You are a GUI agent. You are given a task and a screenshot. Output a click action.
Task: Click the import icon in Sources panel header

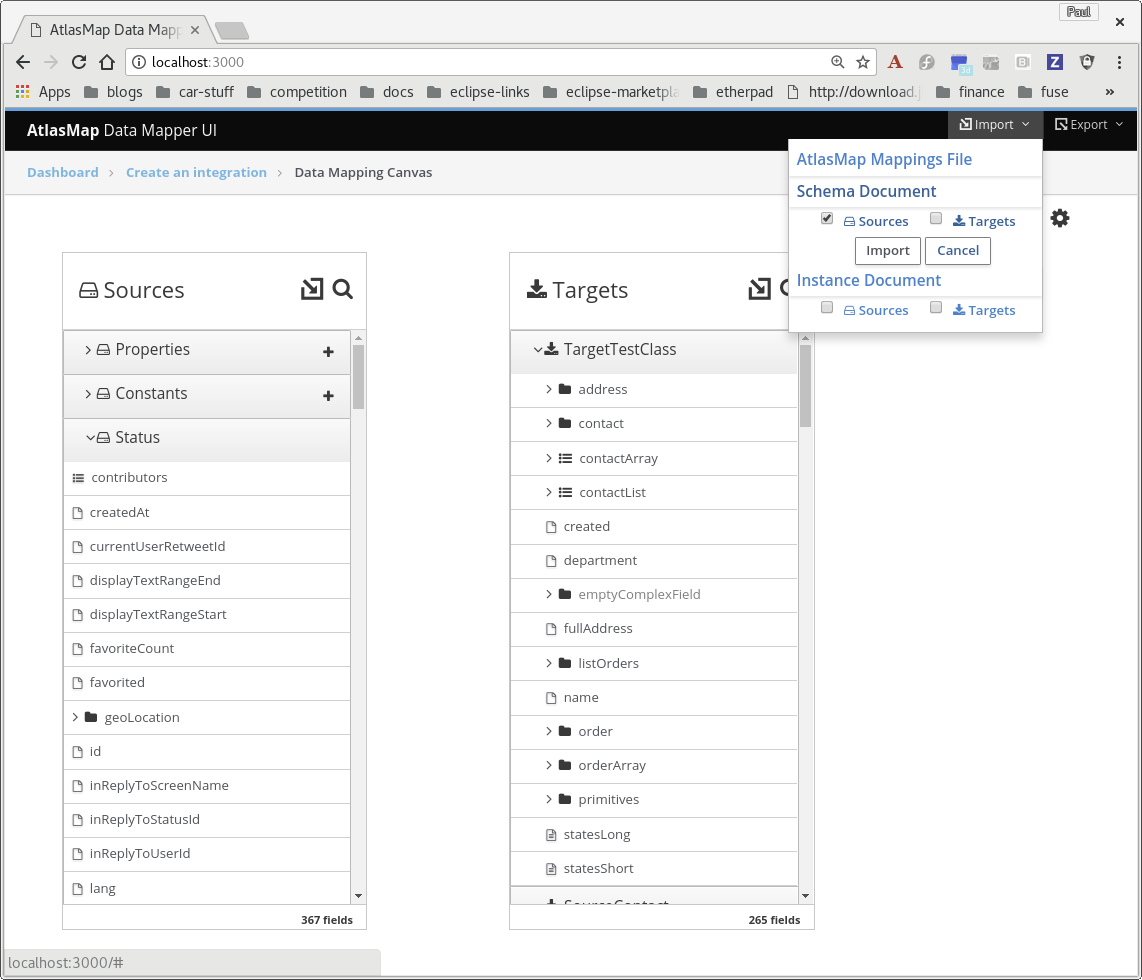311,289
